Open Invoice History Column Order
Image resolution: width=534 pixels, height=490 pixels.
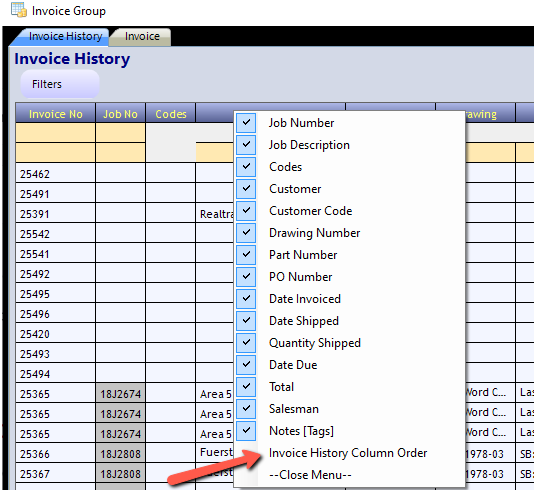point(348,453)
